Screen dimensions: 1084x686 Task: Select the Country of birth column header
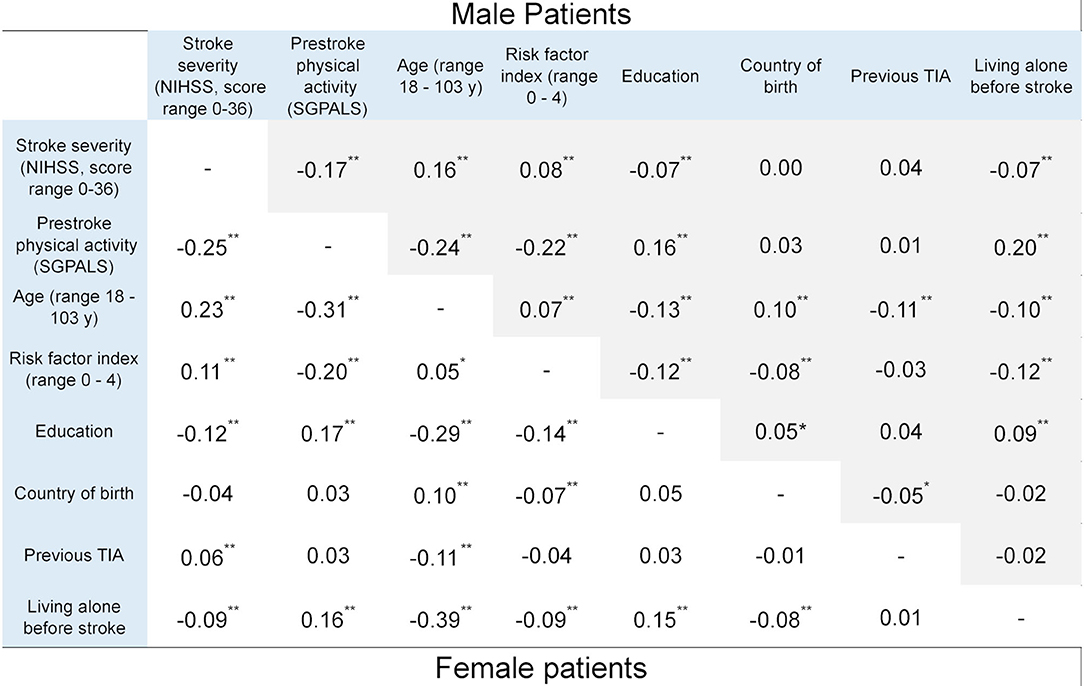[781, 76]
